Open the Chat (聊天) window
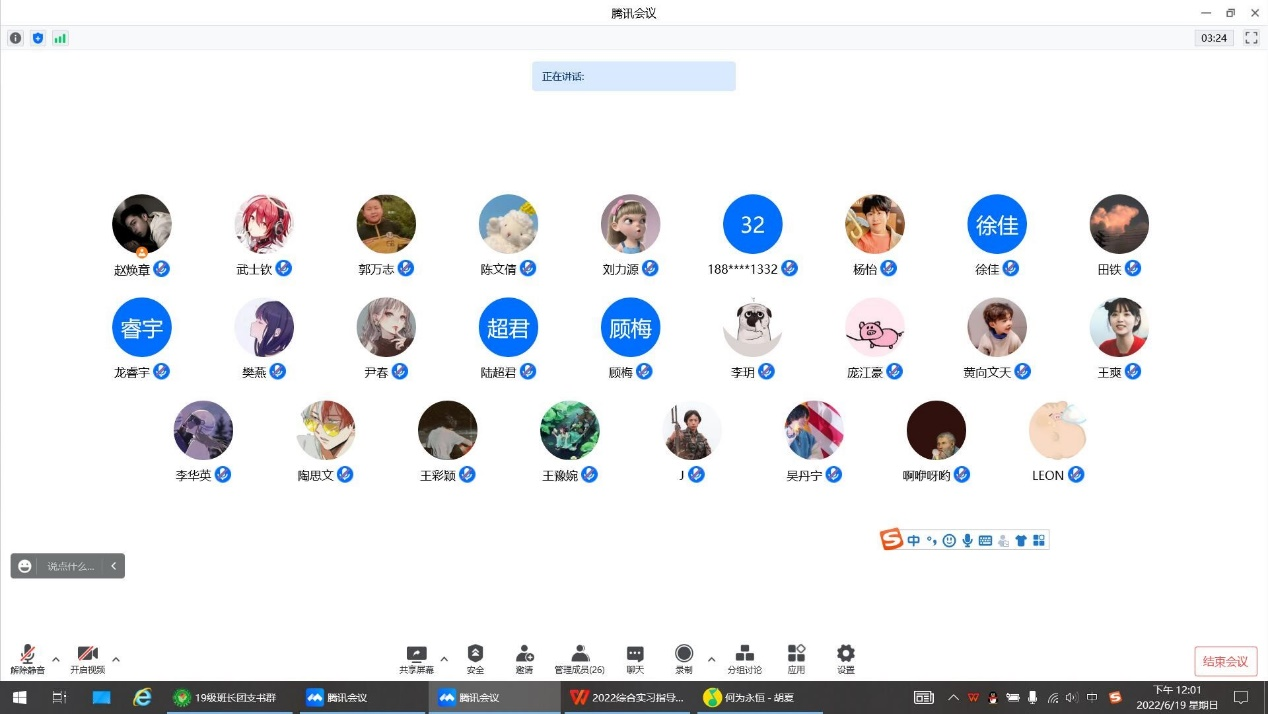Screen dimensions: 1268x714 coord(635,659)
